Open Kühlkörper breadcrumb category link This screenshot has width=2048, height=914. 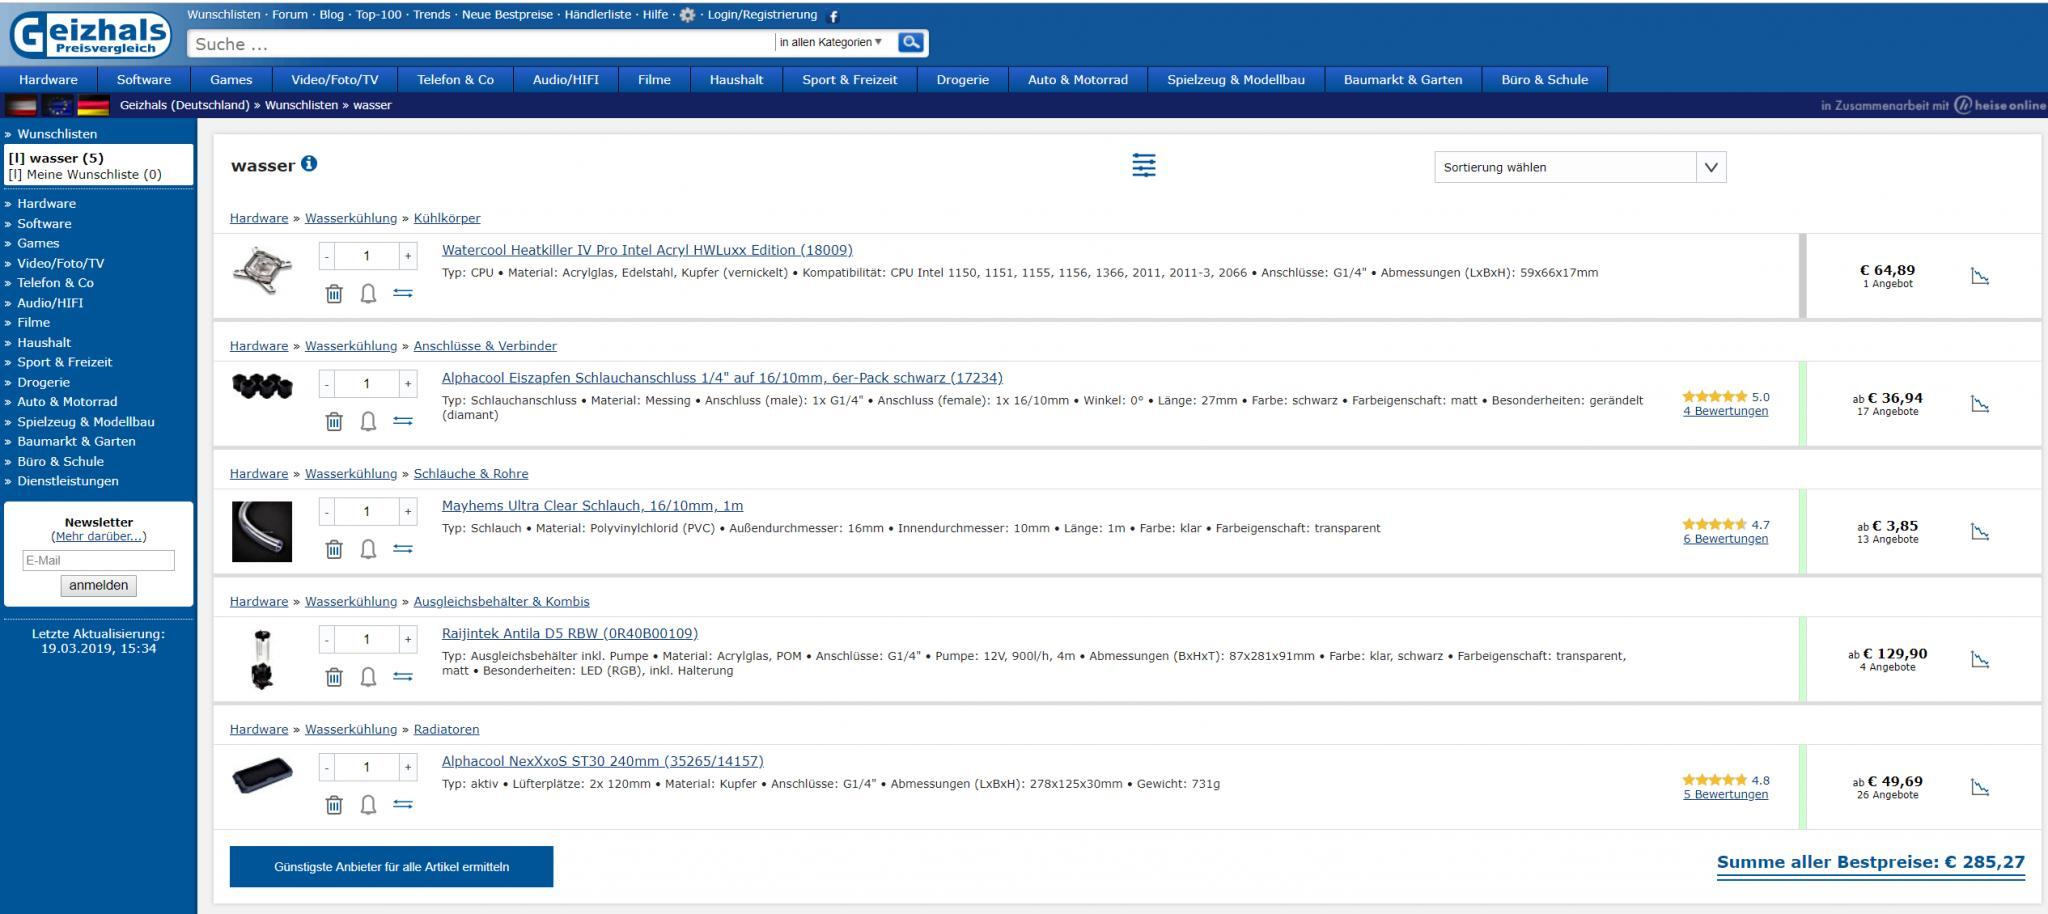coord(447,218)
